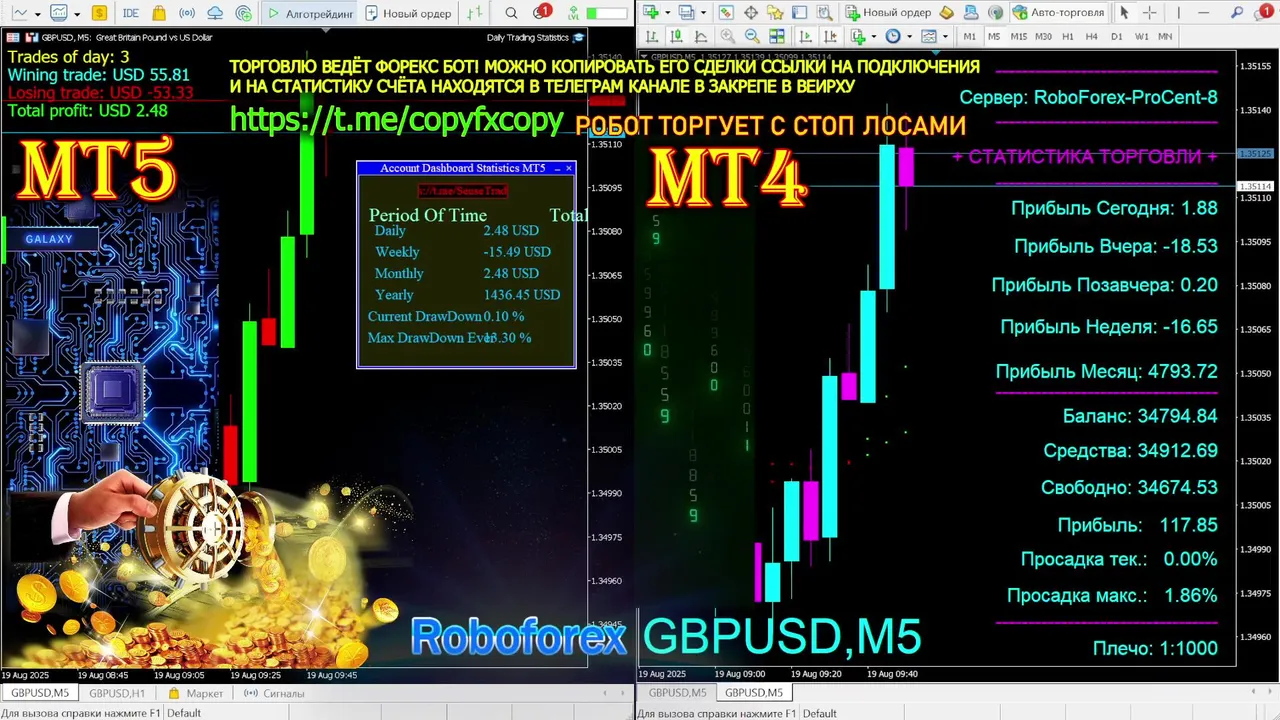Open Navigator folder-star icon in MT4

pyautogui.click(x=775, y=12)
